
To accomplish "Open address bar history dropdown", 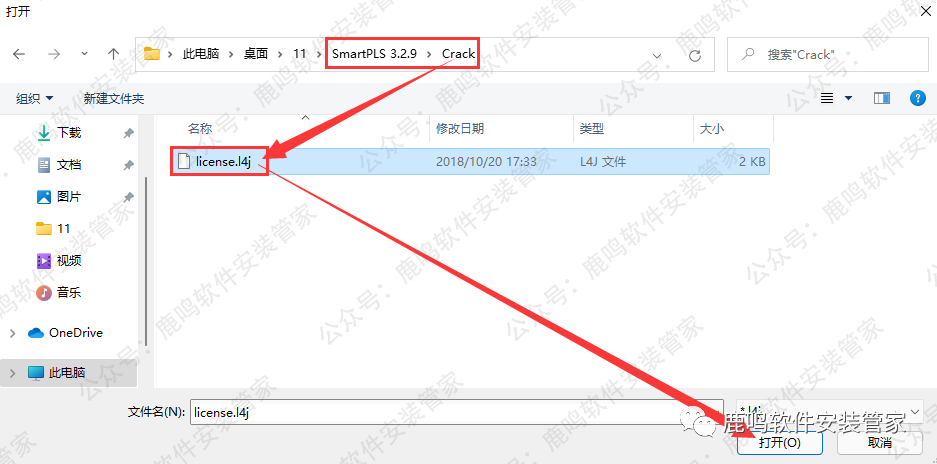I will click(657, 55).
